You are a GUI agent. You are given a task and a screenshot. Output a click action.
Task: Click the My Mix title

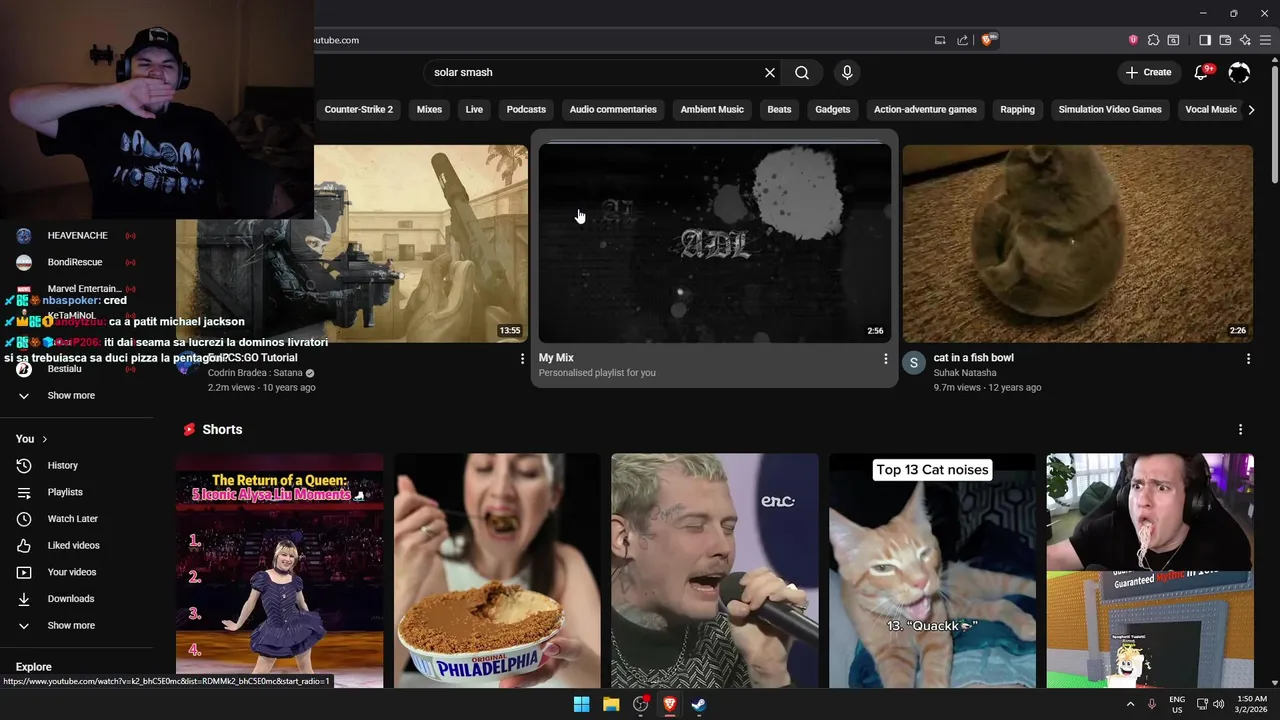(x=556, y=358)
